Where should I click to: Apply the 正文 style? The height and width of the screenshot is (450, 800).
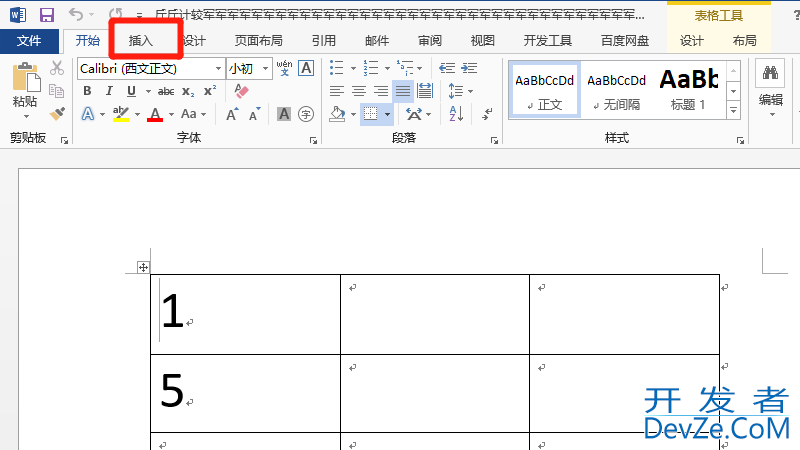click(544, 91)
